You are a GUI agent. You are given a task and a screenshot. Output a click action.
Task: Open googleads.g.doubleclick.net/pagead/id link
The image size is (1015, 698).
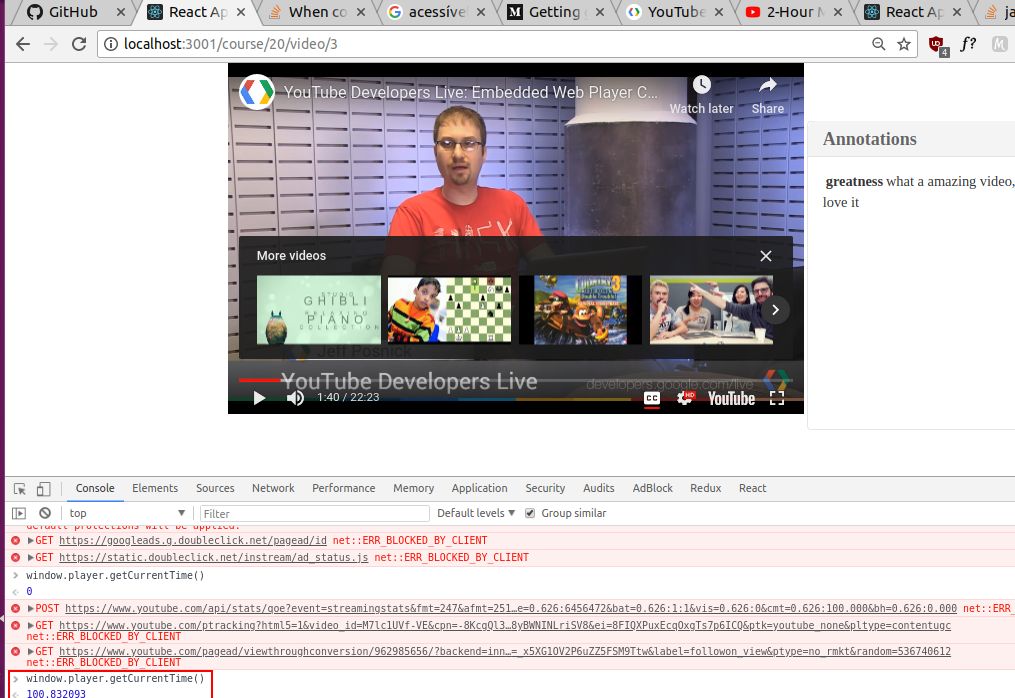193,540
